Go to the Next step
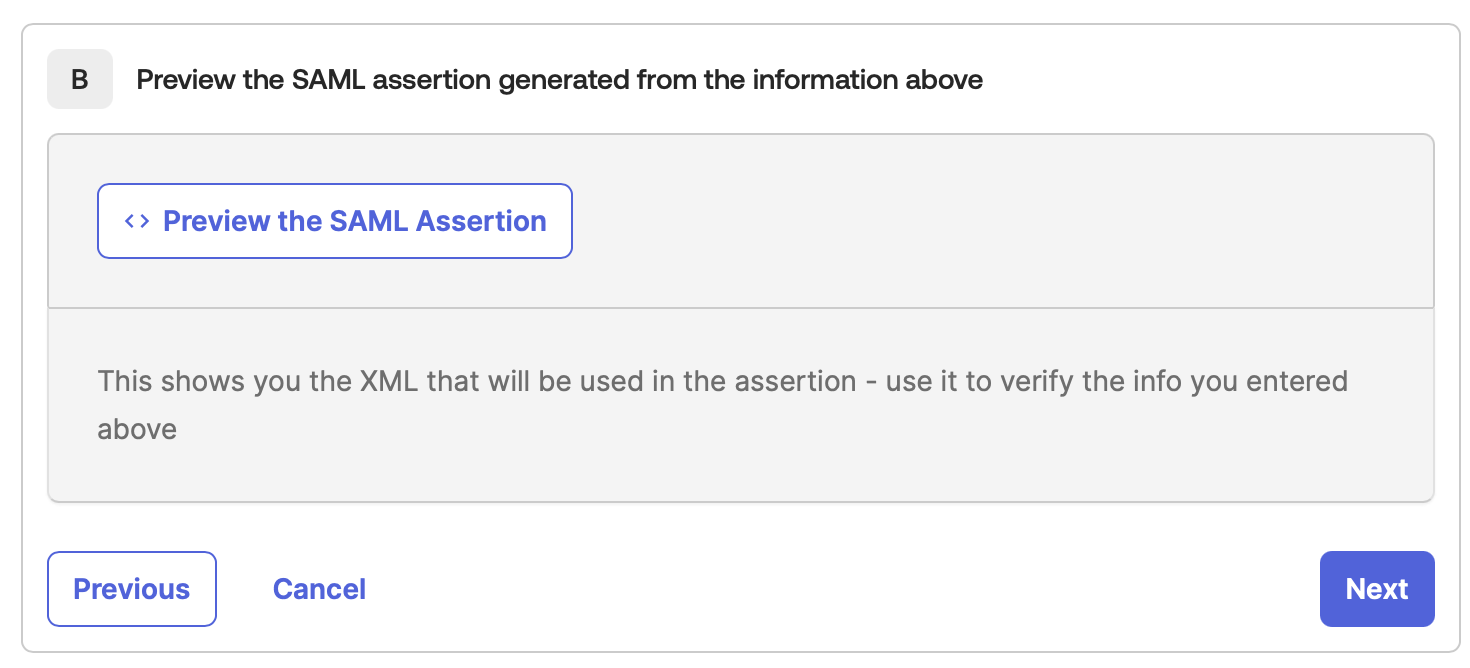The height and width of the screenshot is (668, 1470). coord(1376,589)
